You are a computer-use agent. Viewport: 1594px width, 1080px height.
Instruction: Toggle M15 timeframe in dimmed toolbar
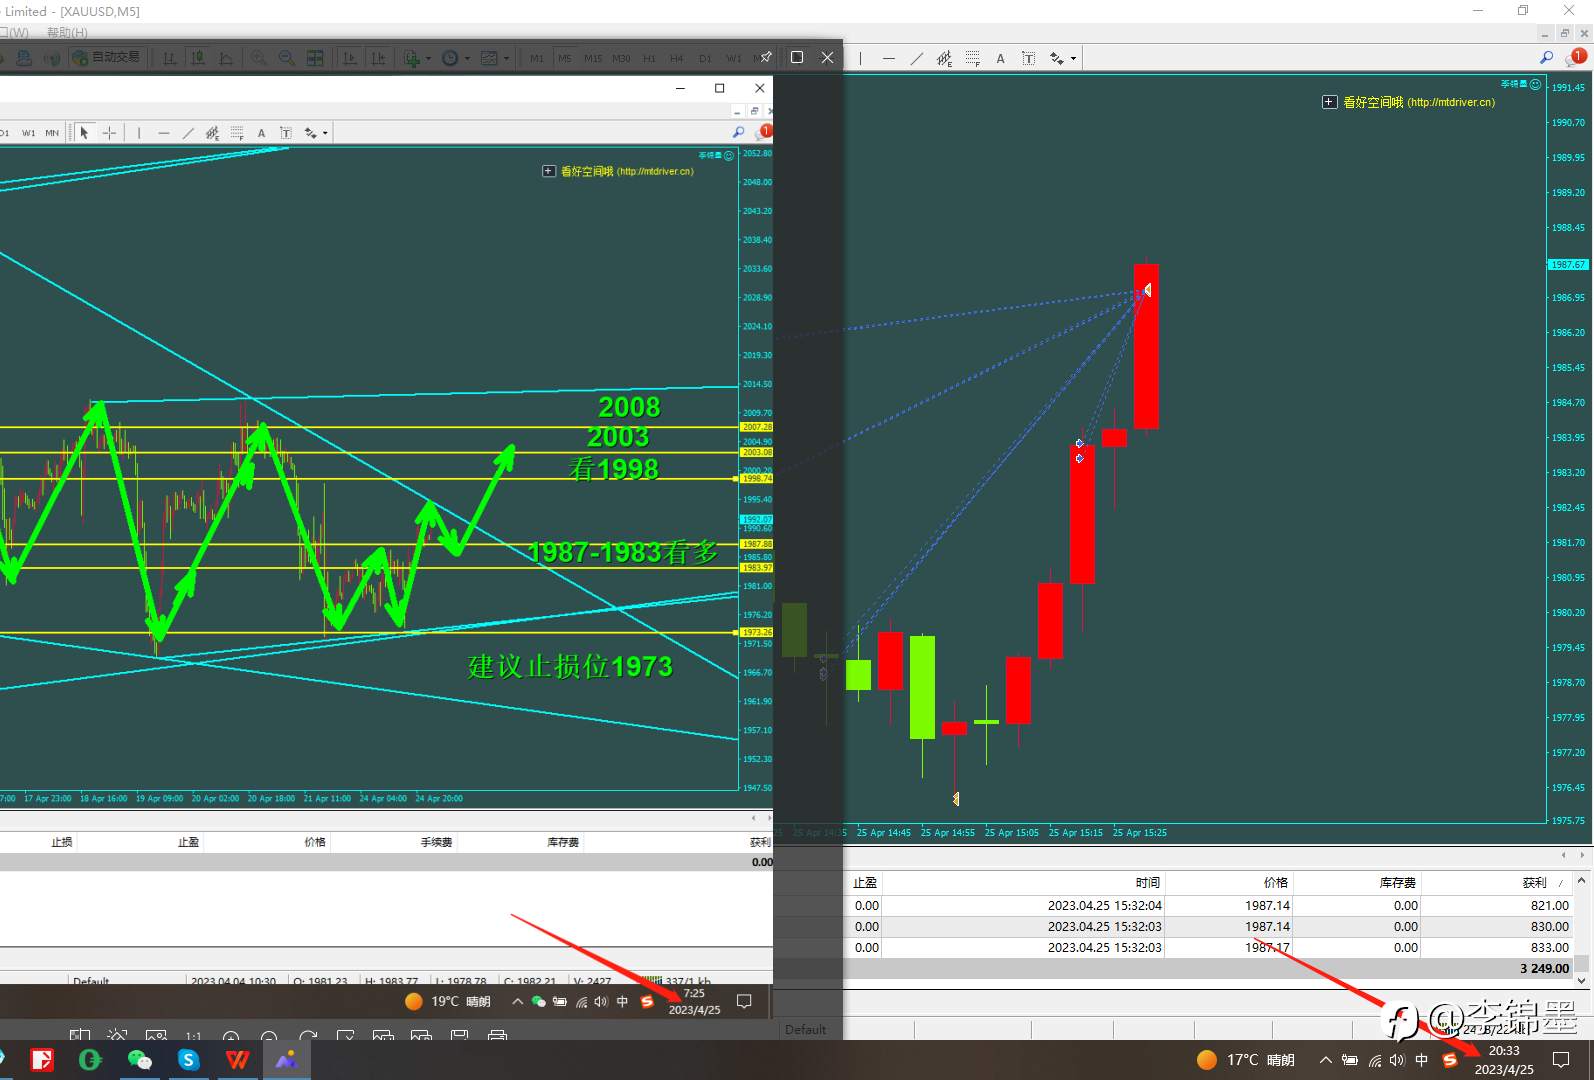(593, 58)
